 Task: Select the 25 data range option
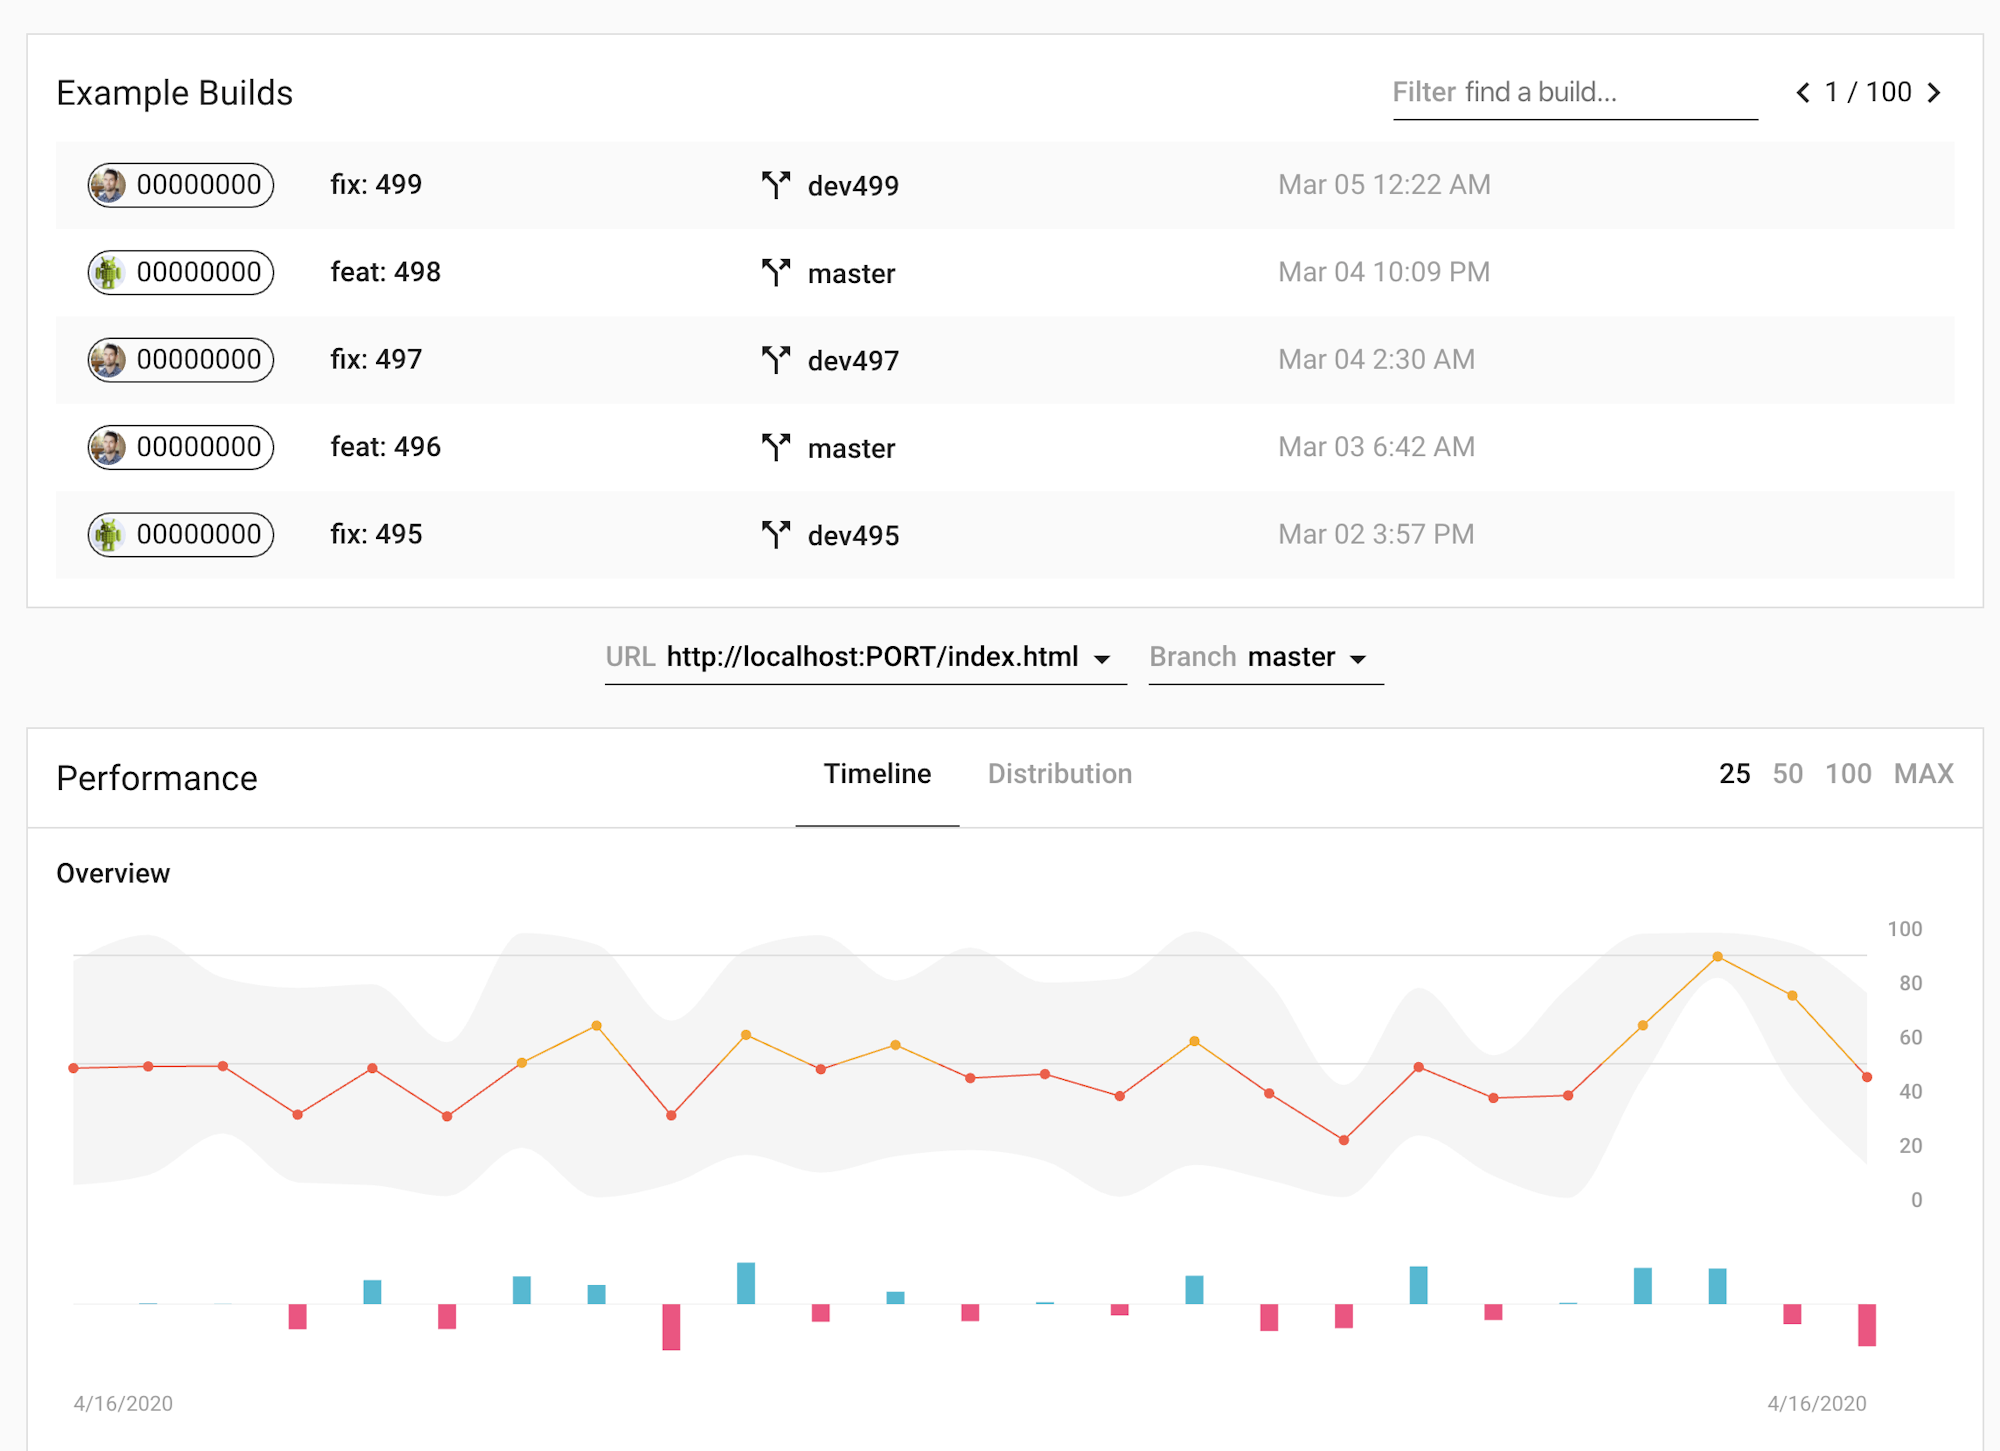1733,774
